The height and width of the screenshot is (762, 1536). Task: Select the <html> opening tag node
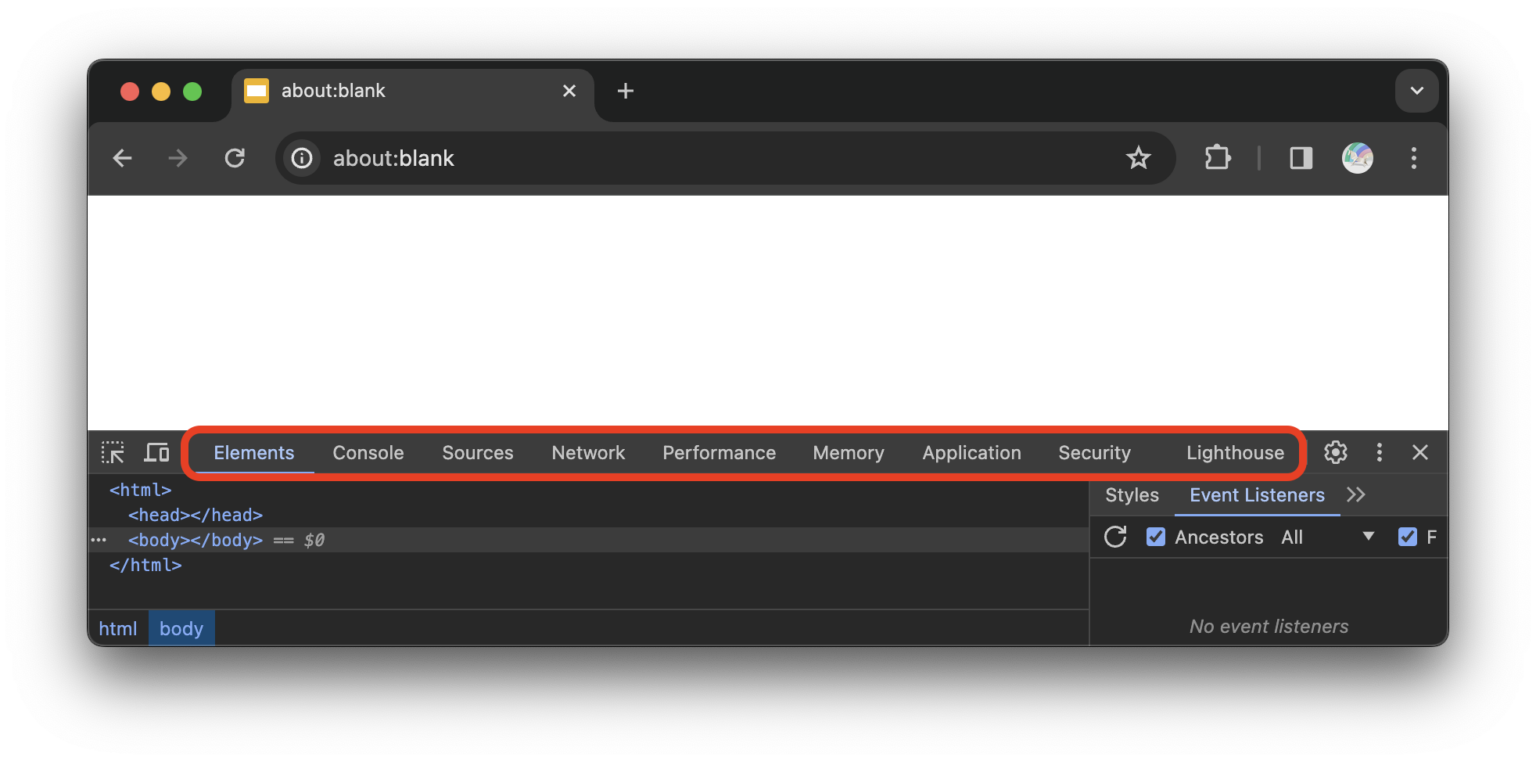[140, 490]
